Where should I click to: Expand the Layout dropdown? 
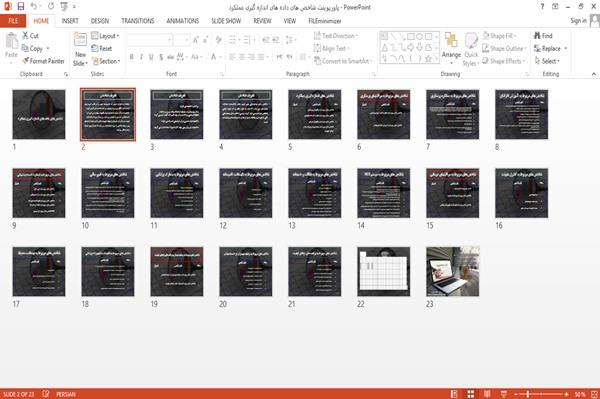tap(106, 36)
